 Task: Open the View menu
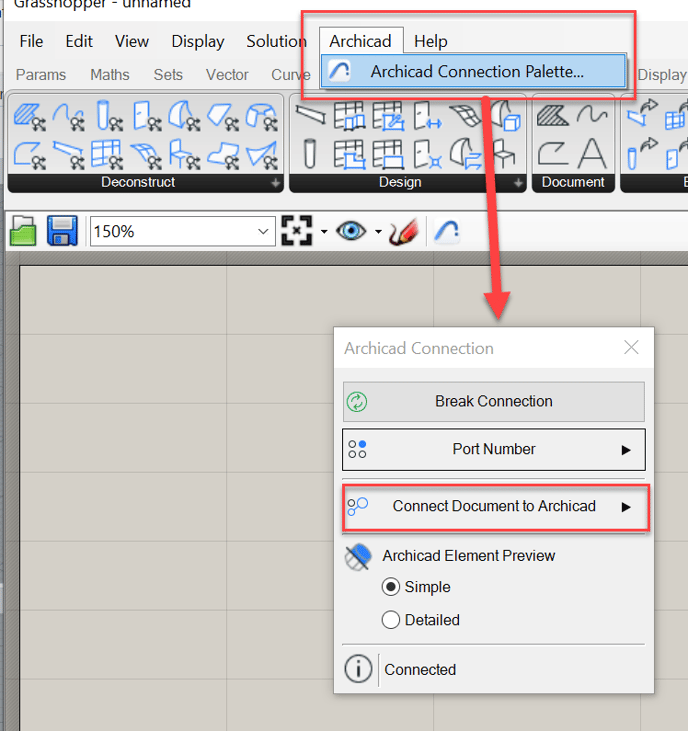(132, 41)
